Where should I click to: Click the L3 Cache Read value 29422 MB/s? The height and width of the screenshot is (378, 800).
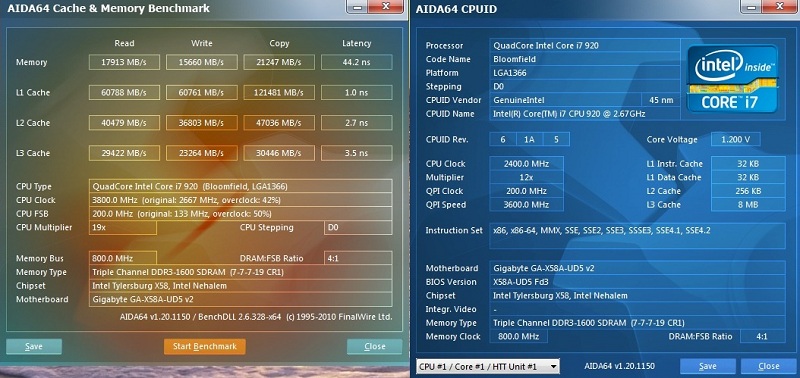tap(124, 153)
